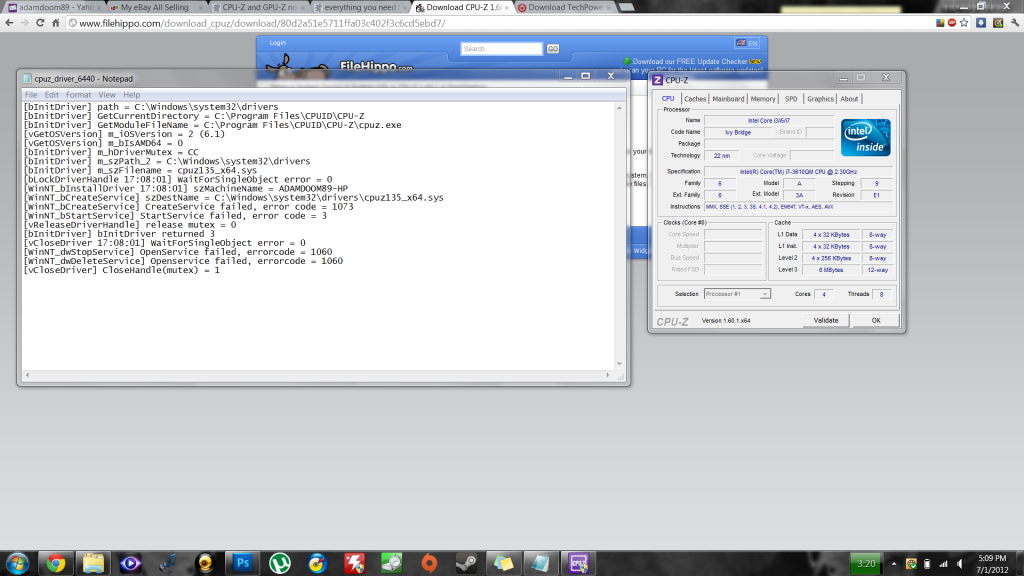Click the FileHippo search field
This screenshot has width=1024, height=576.
point(501,49)
